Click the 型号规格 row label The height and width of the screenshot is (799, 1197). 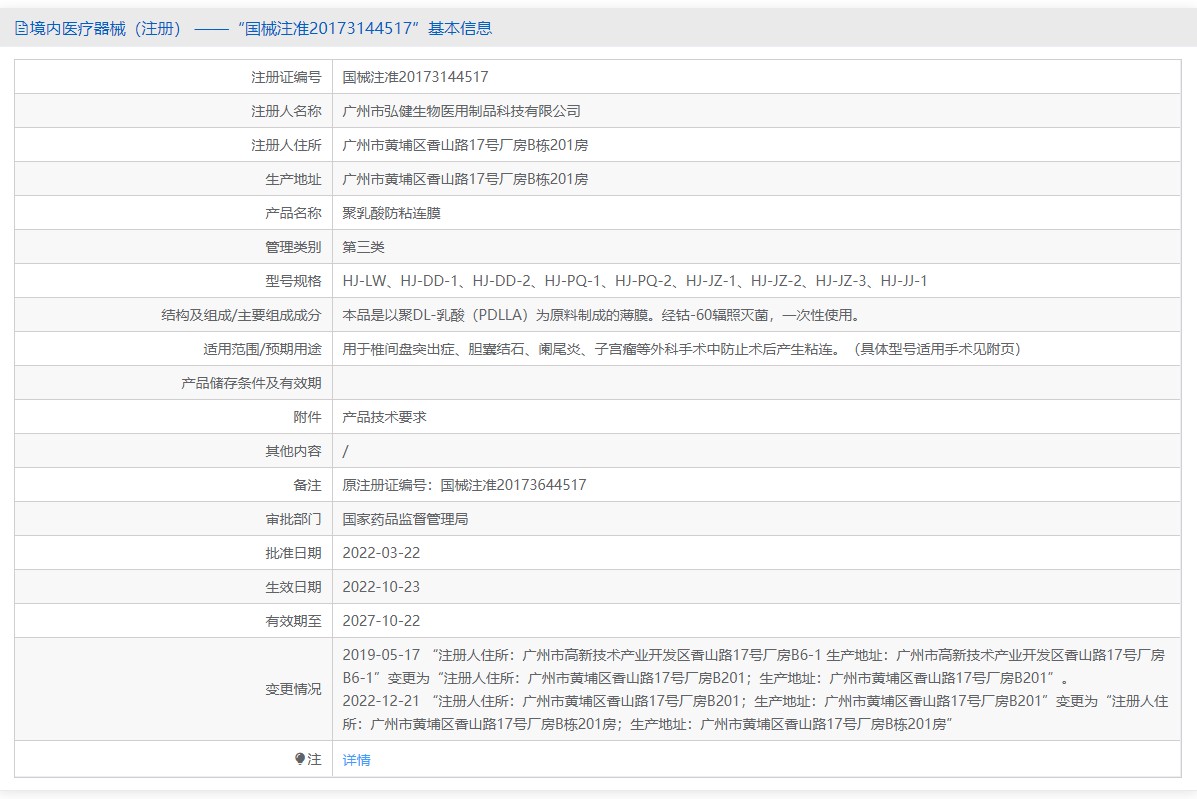pyautogui.click(x=293, y=281)
